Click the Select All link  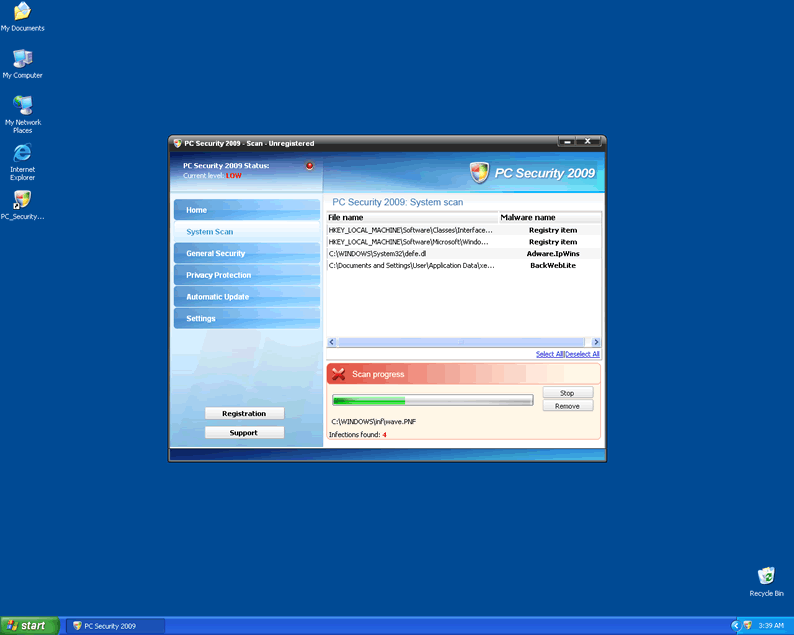tap(549, 354)
